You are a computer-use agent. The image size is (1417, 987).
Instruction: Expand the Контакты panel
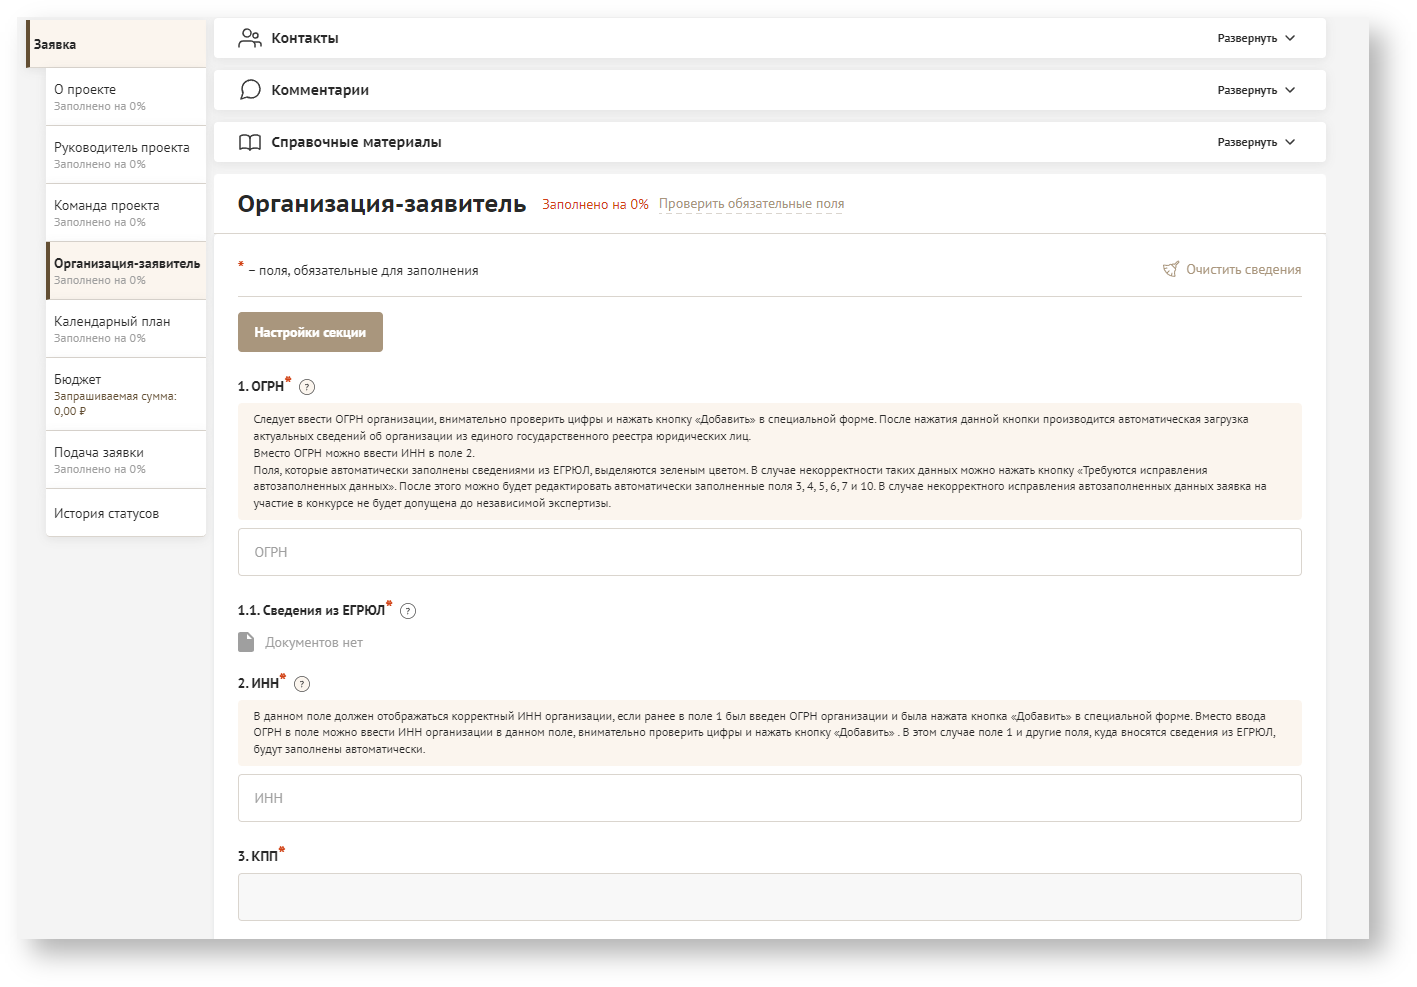click(x=1256, y=38)
